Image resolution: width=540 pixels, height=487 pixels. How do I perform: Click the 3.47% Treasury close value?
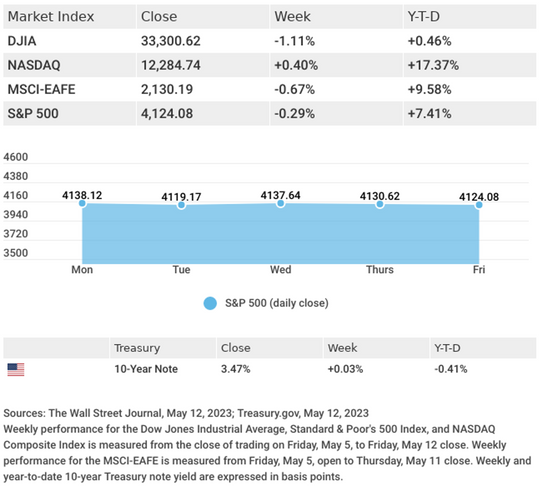tap(236, 369)
